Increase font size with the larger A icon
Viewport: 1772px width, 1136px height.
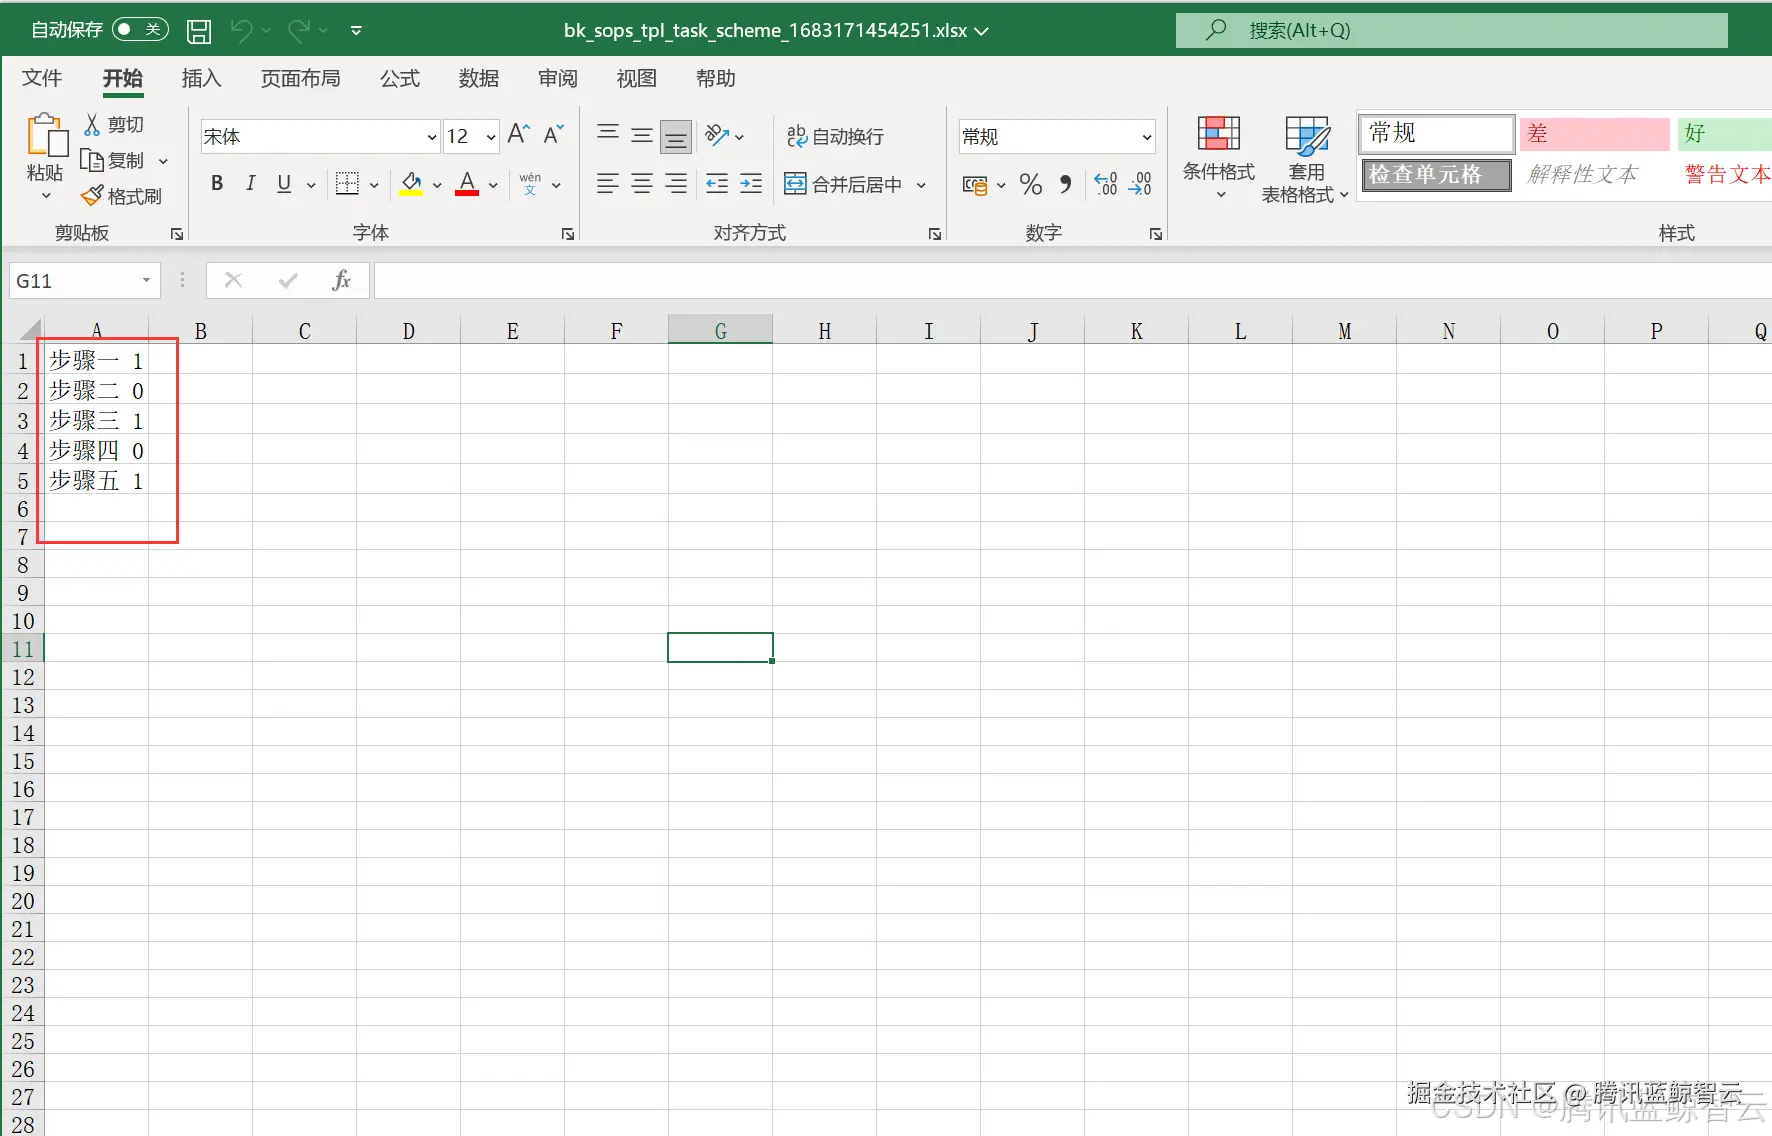(518, 135)
